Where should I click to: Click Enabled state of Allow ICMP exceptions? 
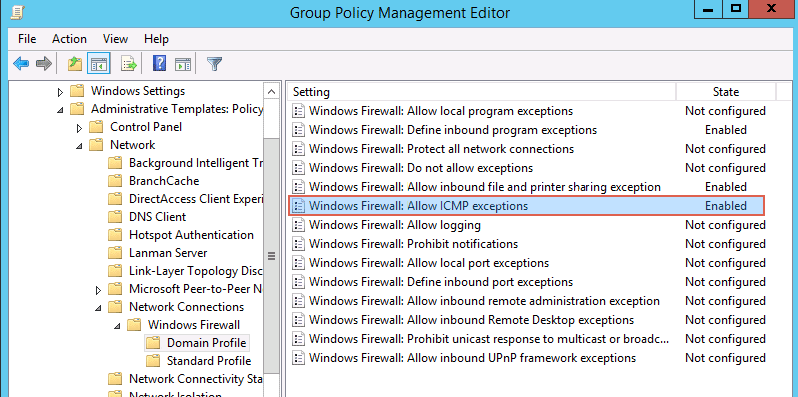point(726,206)
